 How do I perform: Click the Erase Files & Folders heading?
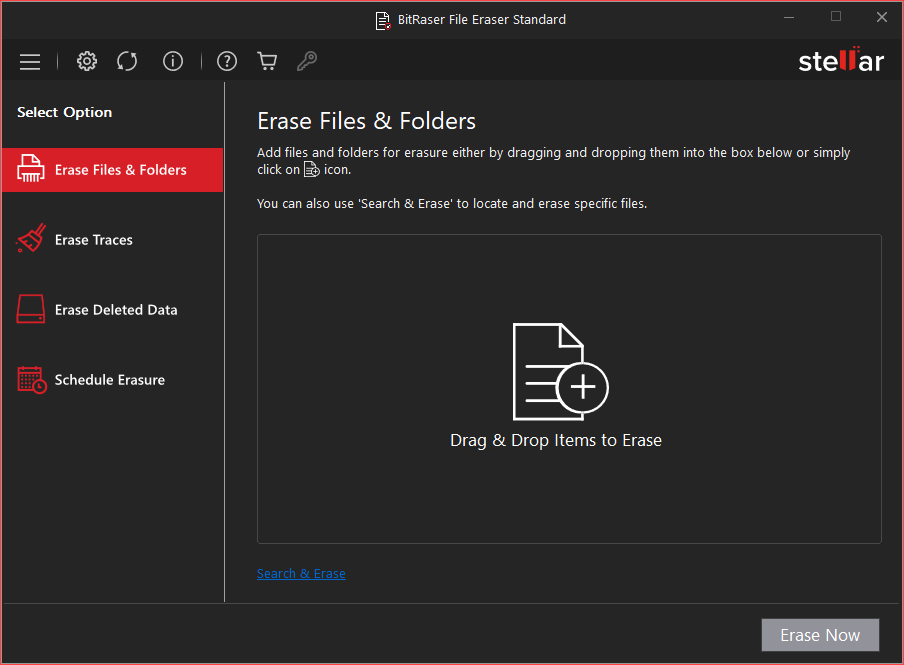point(366,121)
